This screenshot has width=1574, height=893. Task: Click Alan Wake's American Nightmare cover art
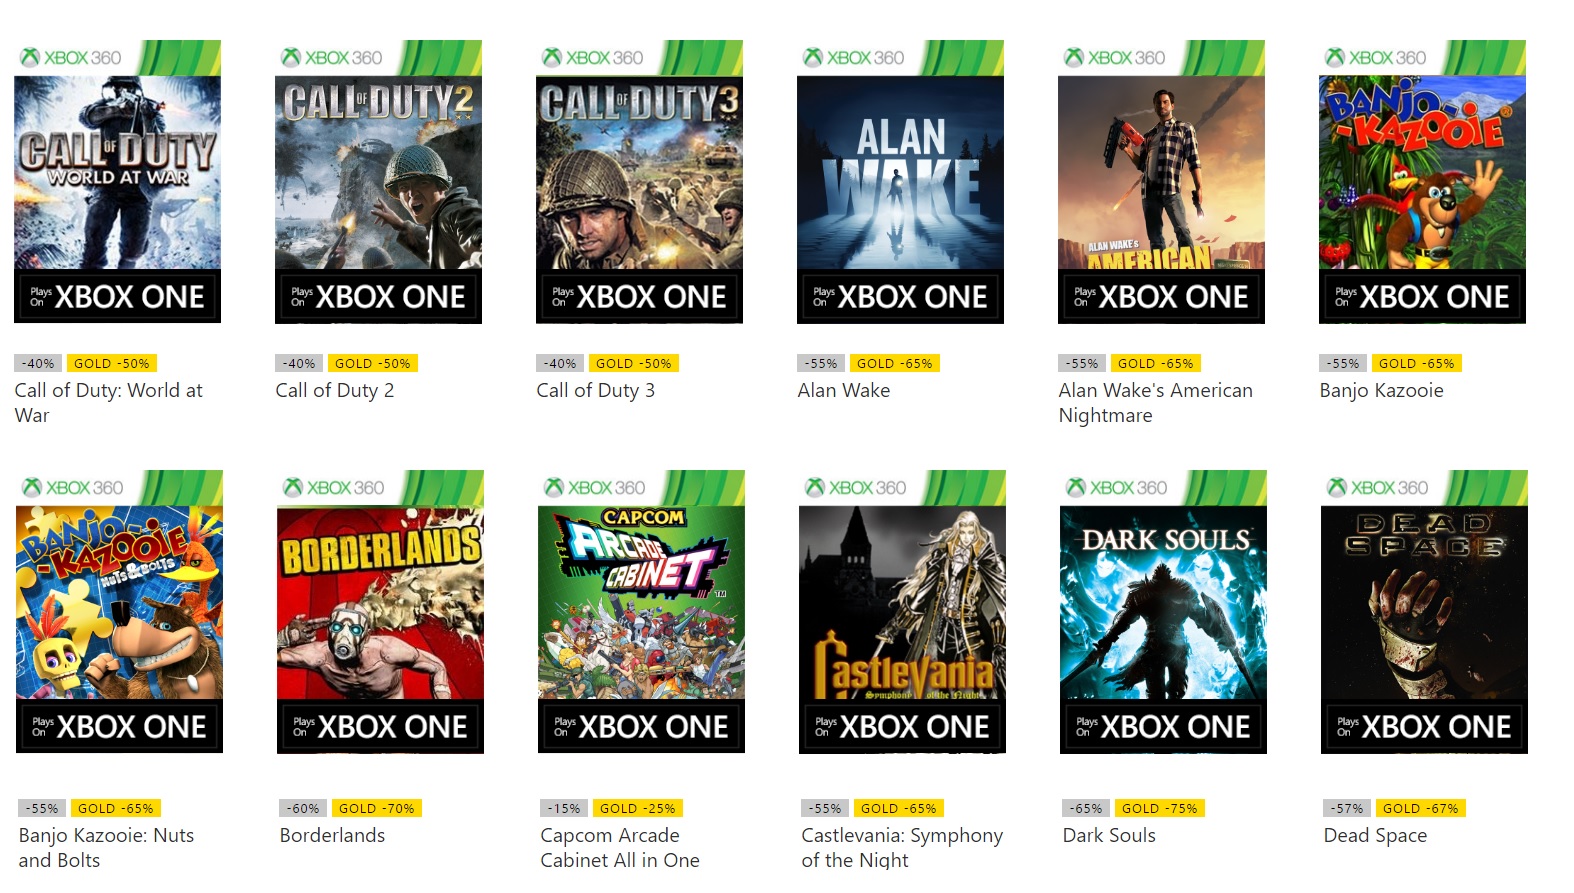click(1161, 182)
